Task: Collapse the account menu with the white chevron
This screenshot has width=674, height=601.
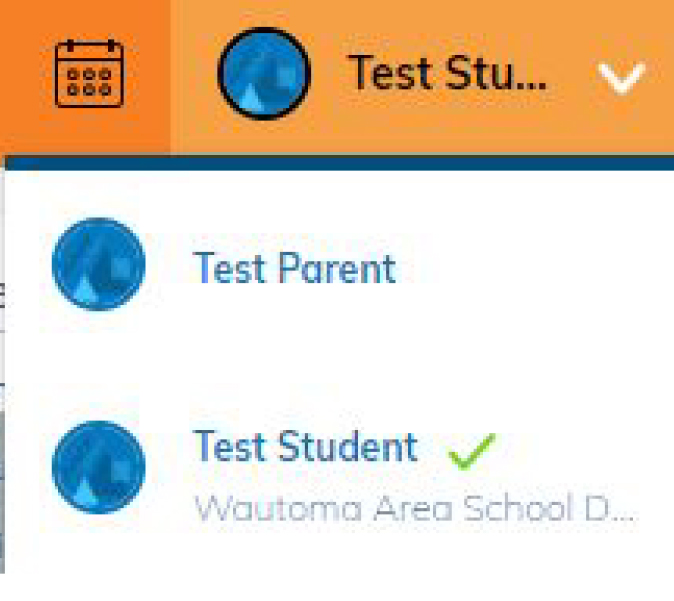Action: pyautogui.click(x=622, y=78)
